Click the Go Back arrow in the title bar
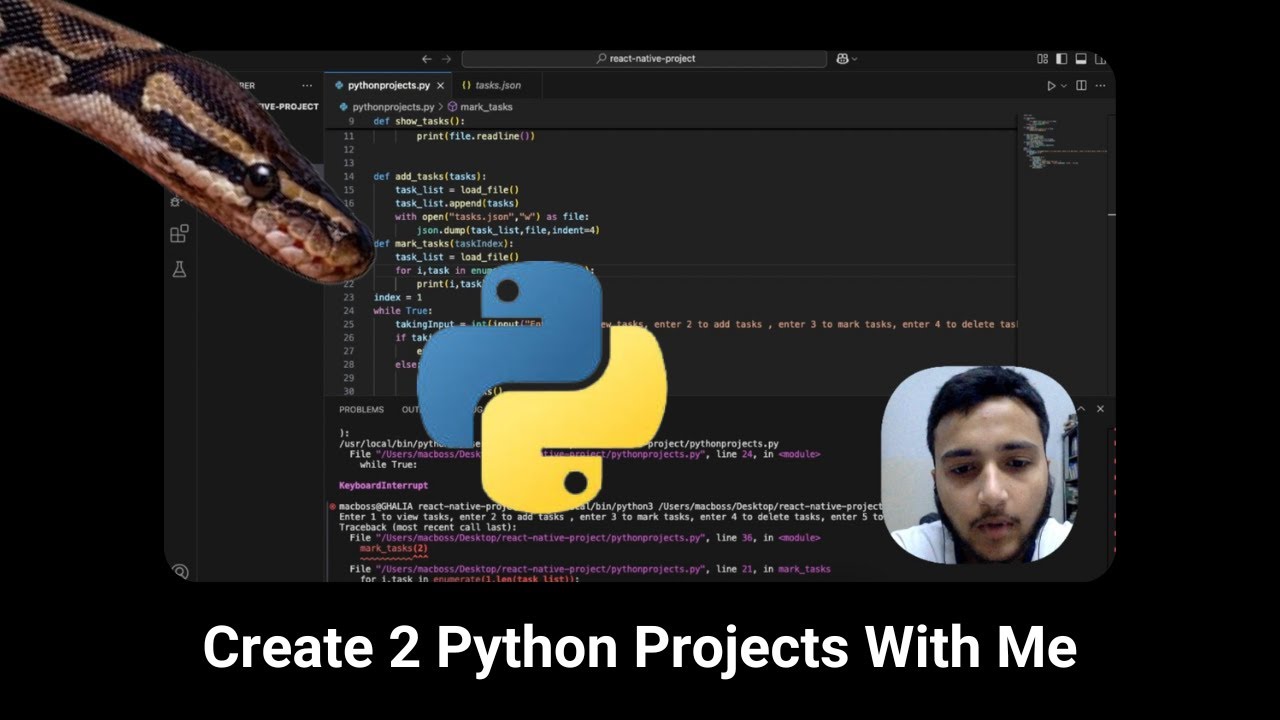Screen dimensions: 1280x720 (427, 59)
